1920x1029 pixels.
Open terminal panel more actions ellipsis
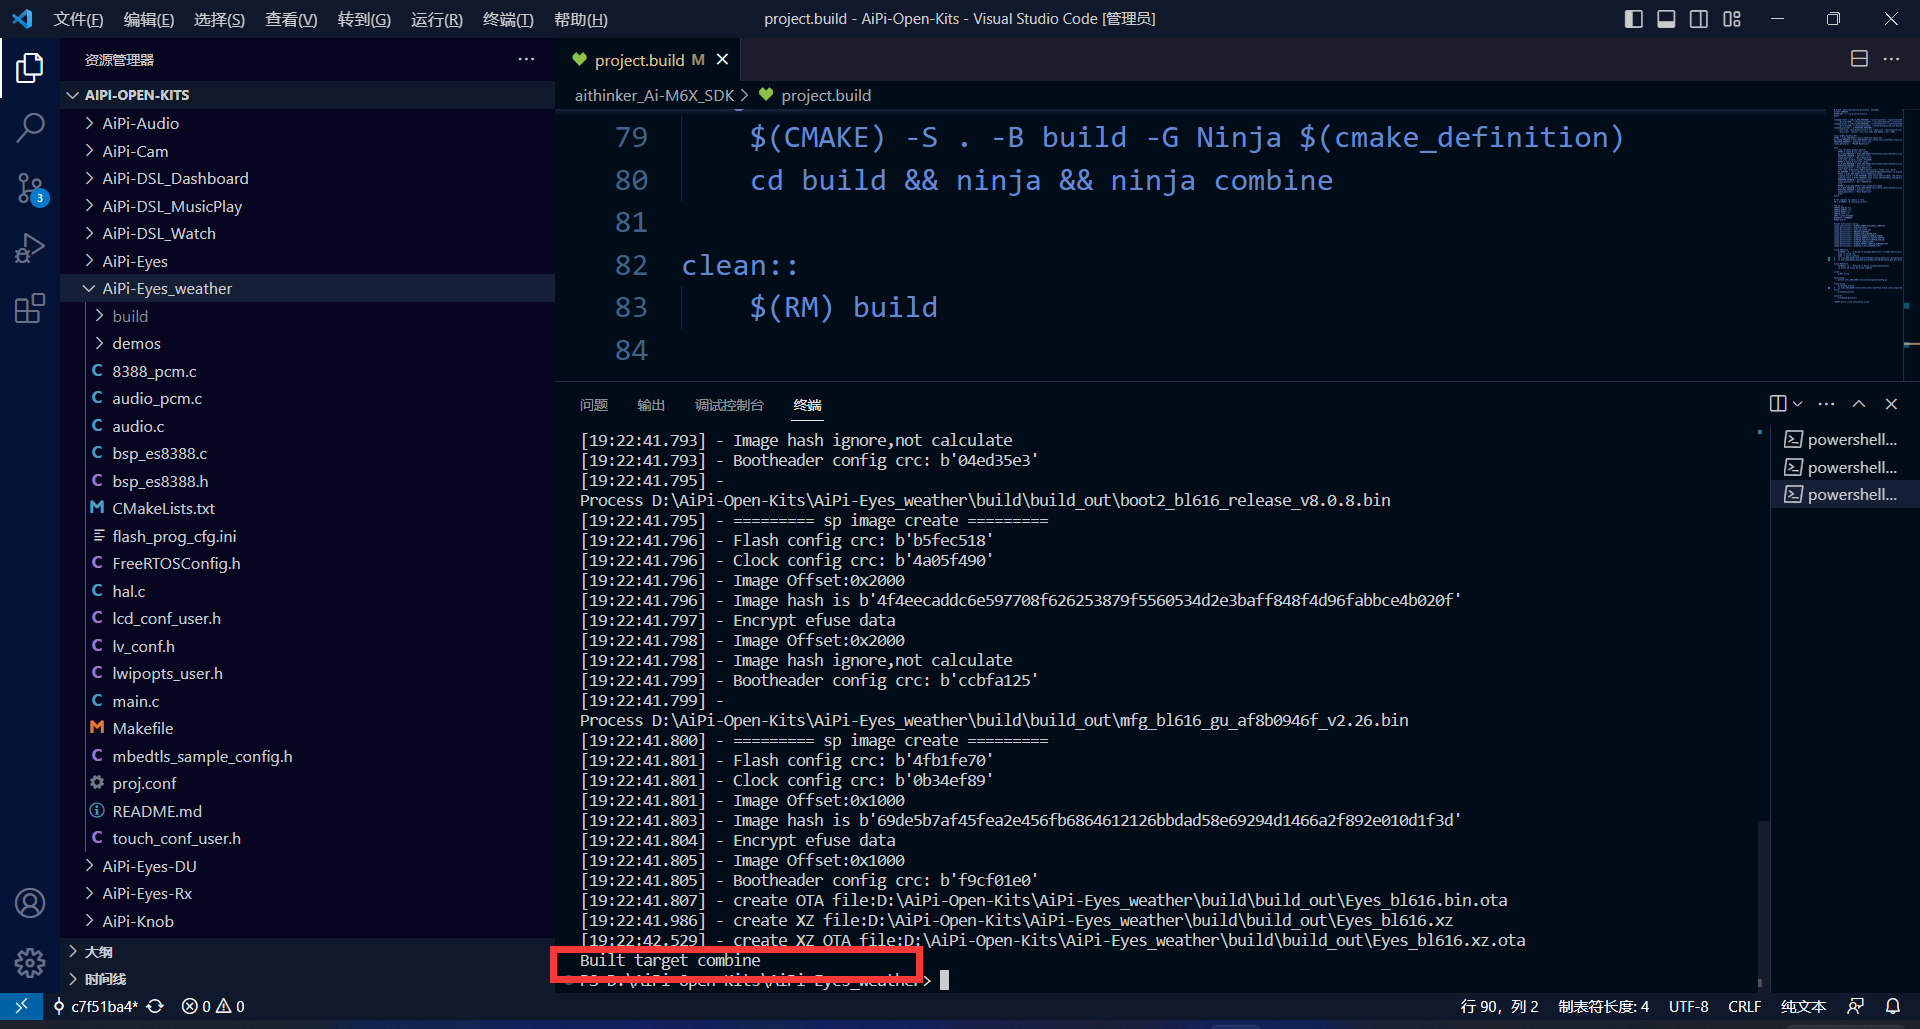[x=1826, y=403]
